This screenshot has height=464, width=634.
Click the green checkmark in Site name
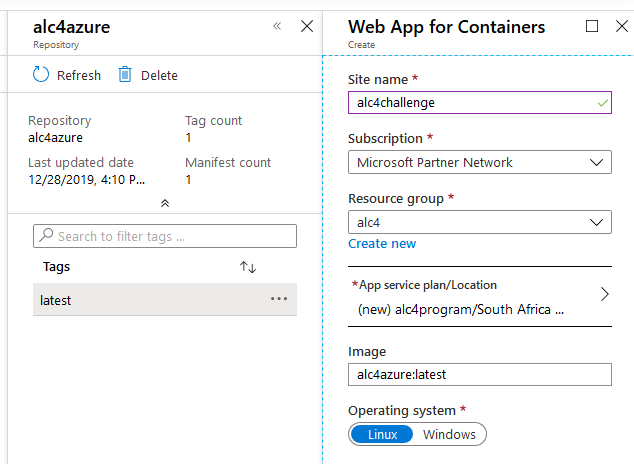coord(602,103)
